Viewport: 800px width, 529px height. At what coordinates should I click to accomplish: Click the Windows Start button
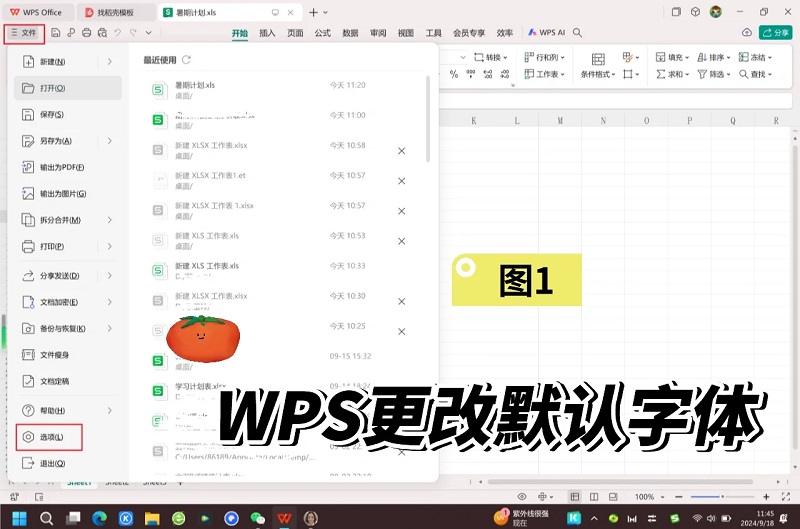pyautogui.click(x=19, y=518)
